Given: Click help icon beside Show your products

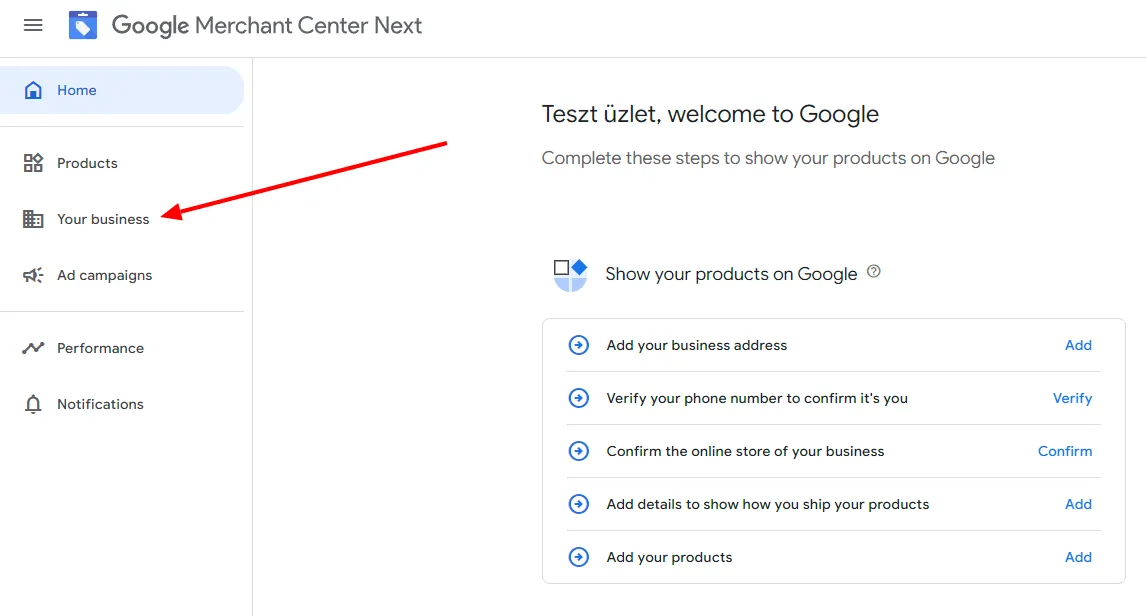Looking at the screenshot, I should pos(873,272).
